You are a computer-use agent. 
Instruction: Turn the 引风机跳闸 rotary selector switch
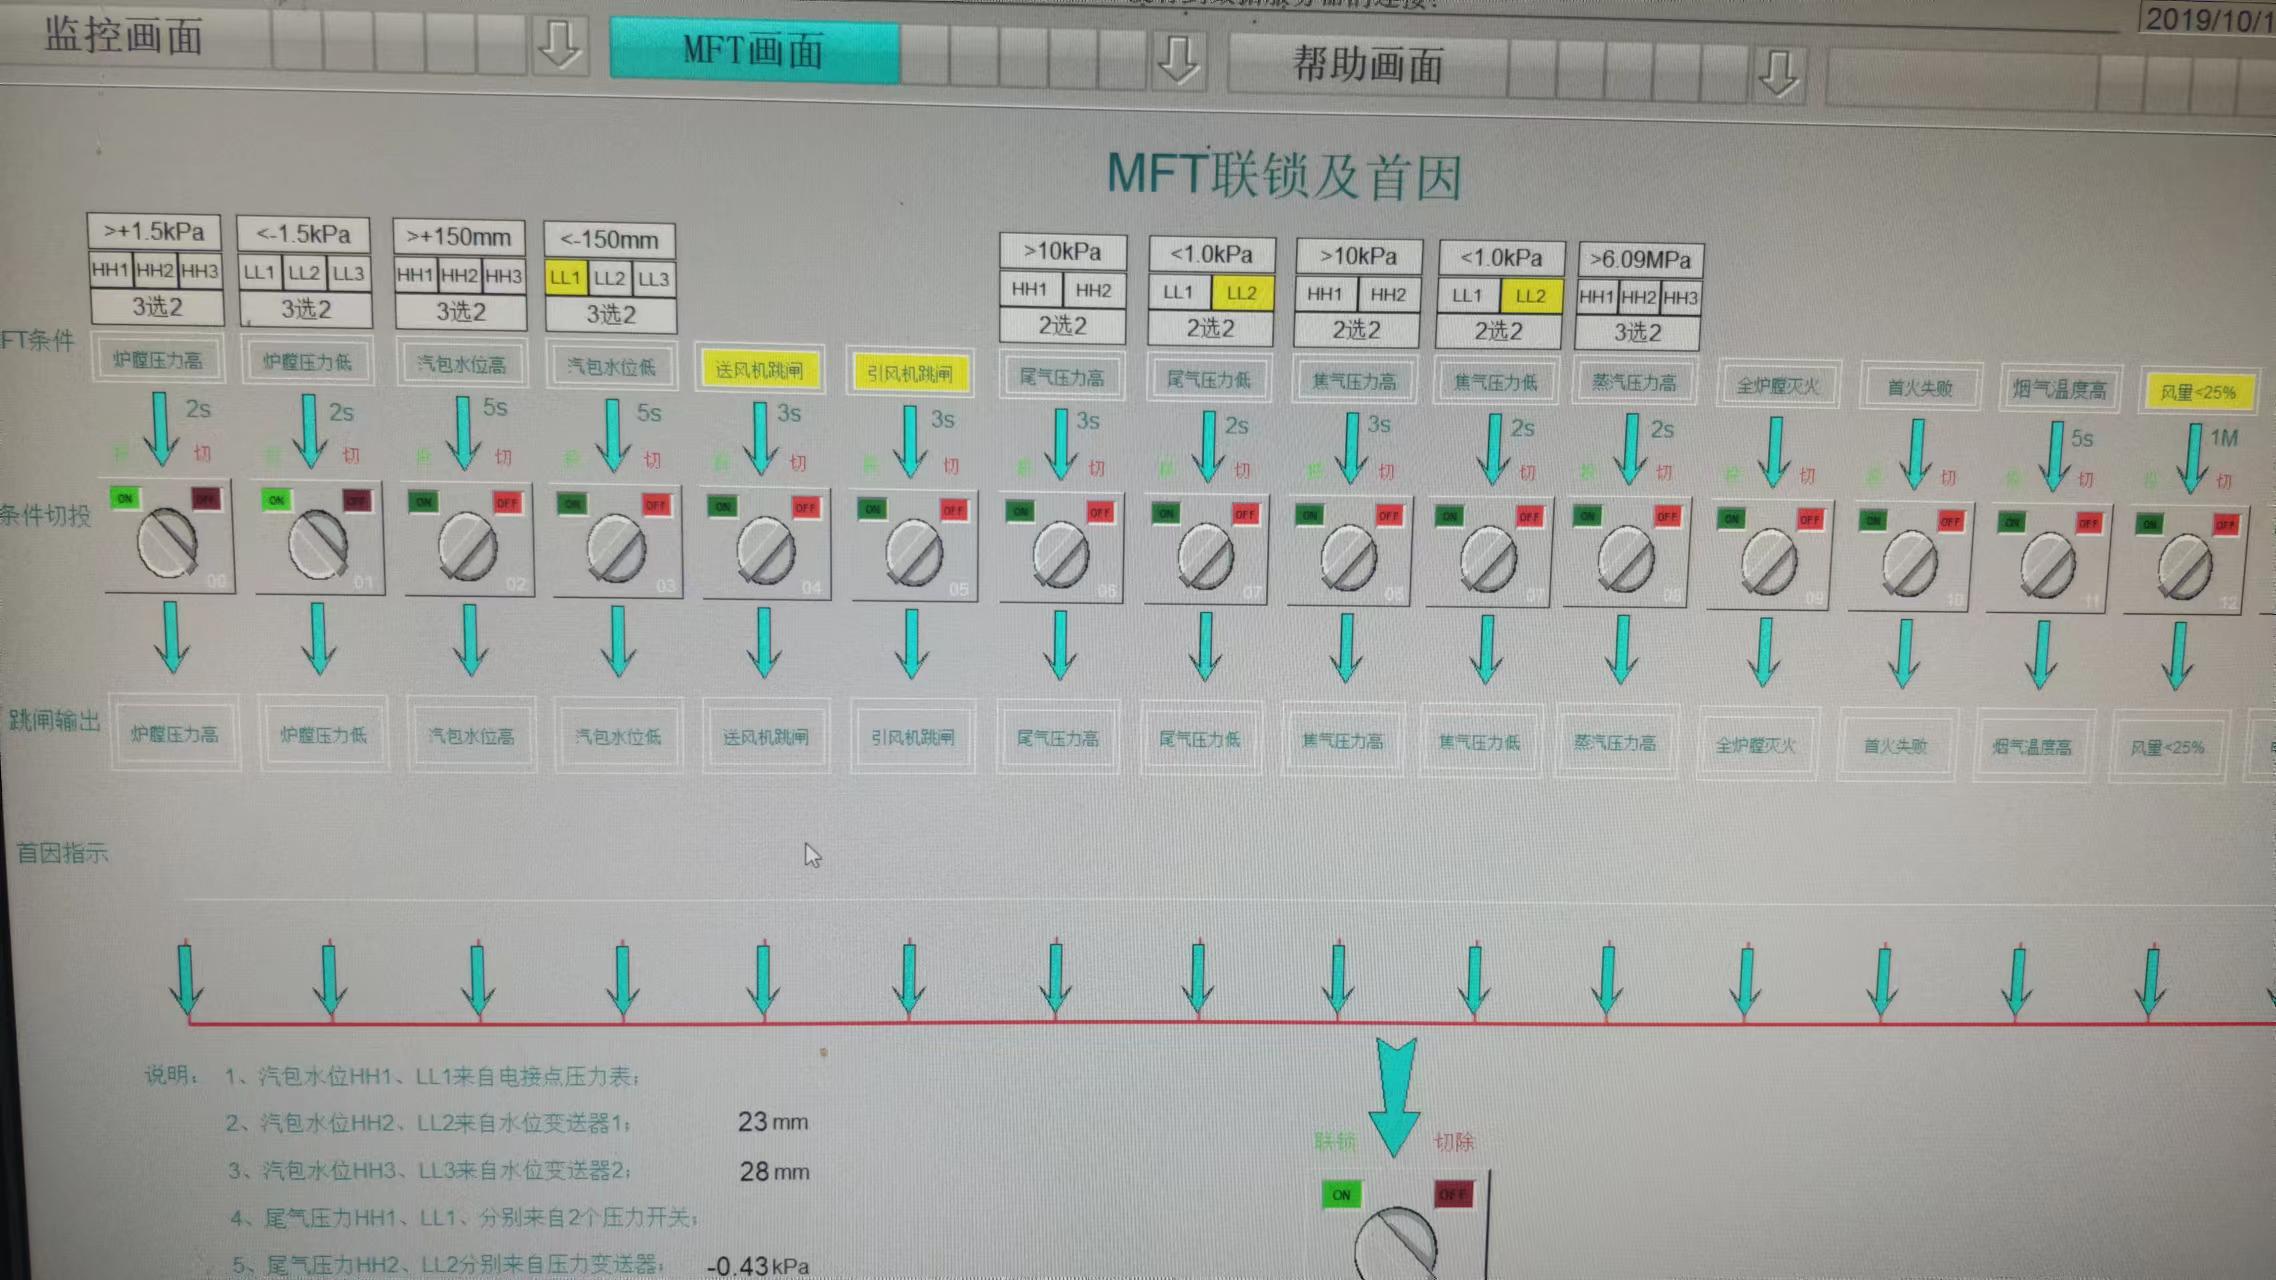pos(913,554)
